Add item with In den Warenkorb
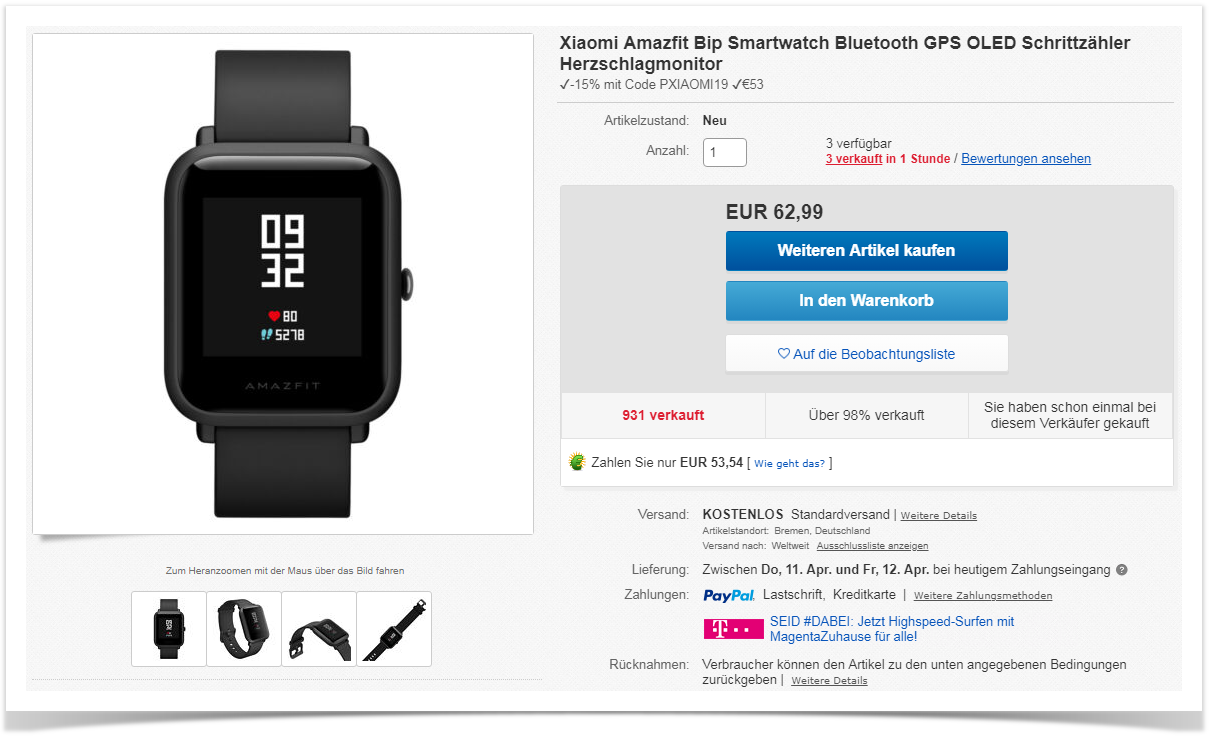1216x740 pixels. pos(866,301)
